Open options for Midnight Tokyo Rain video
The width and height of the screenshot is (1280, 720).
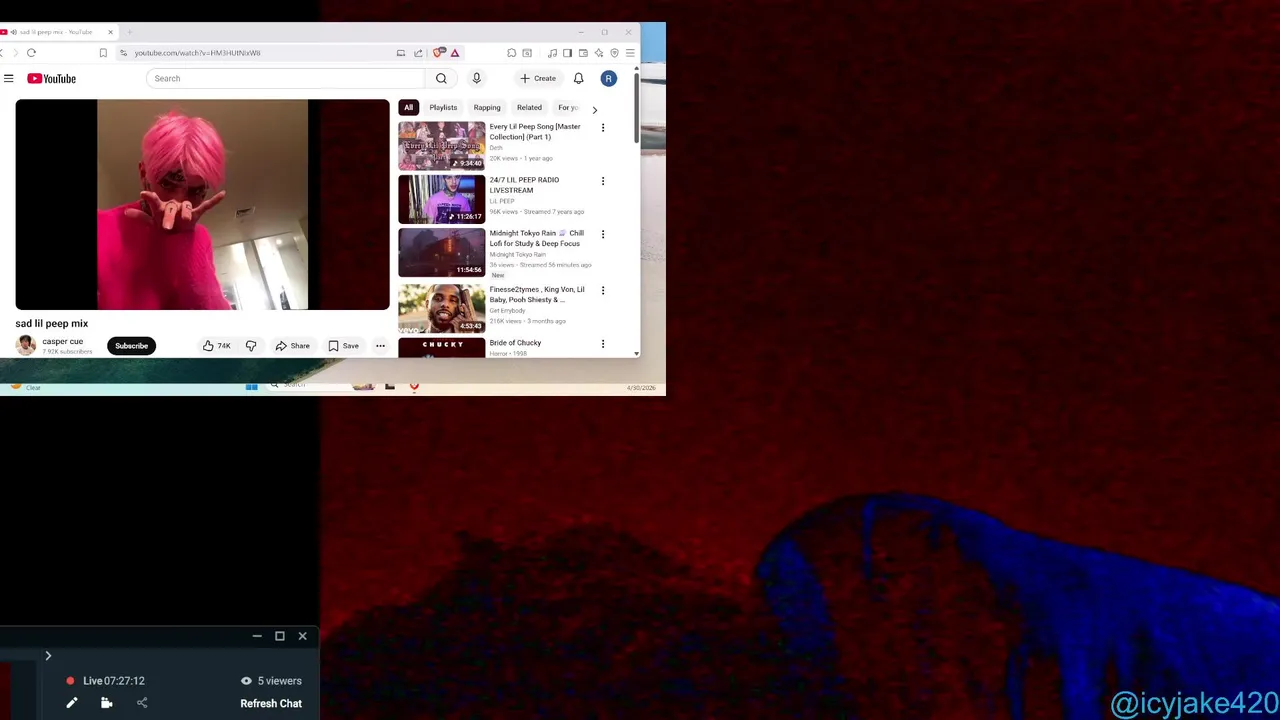[602, 234]
